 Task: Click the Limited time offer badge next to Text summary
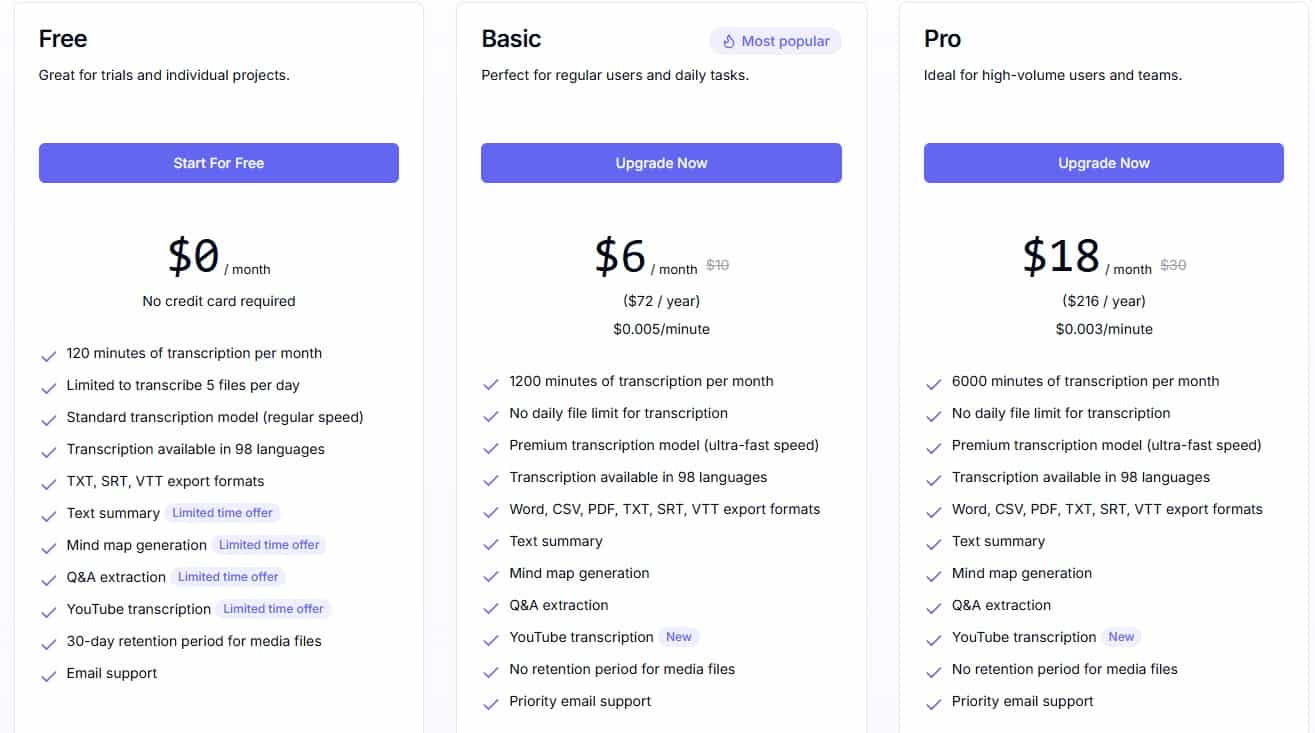coord(222,512)
